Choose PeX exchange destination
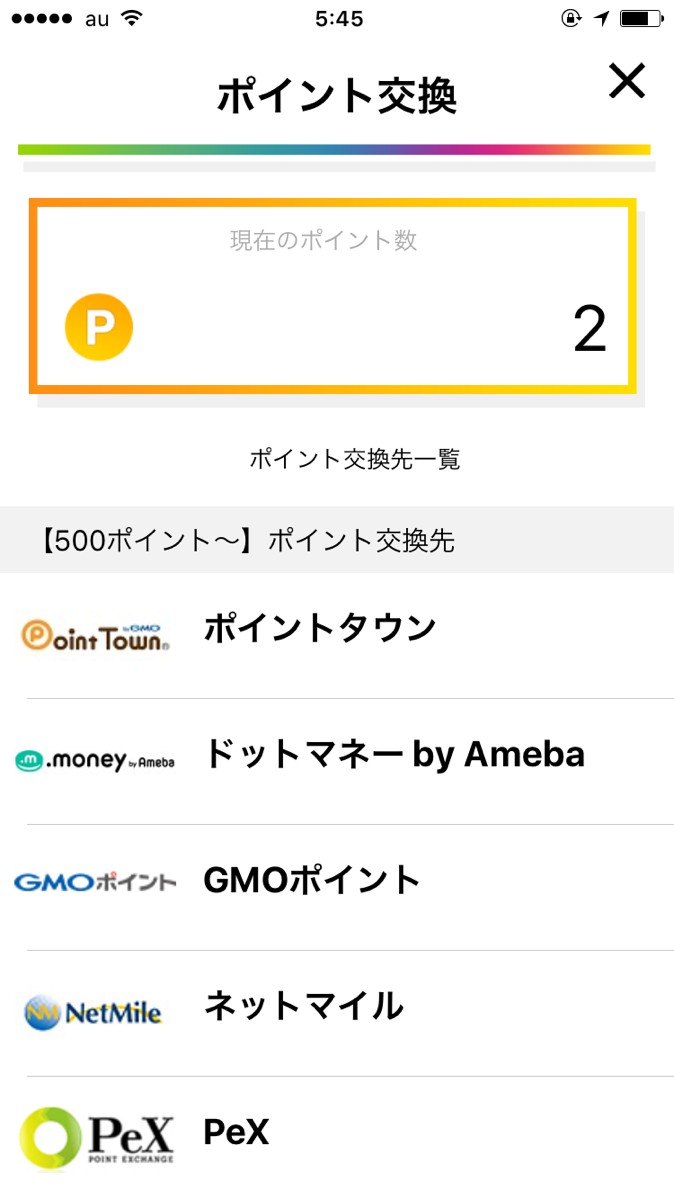Image resolution: width=674 pixels, height=1200 pixels. tap(237, 1132)
